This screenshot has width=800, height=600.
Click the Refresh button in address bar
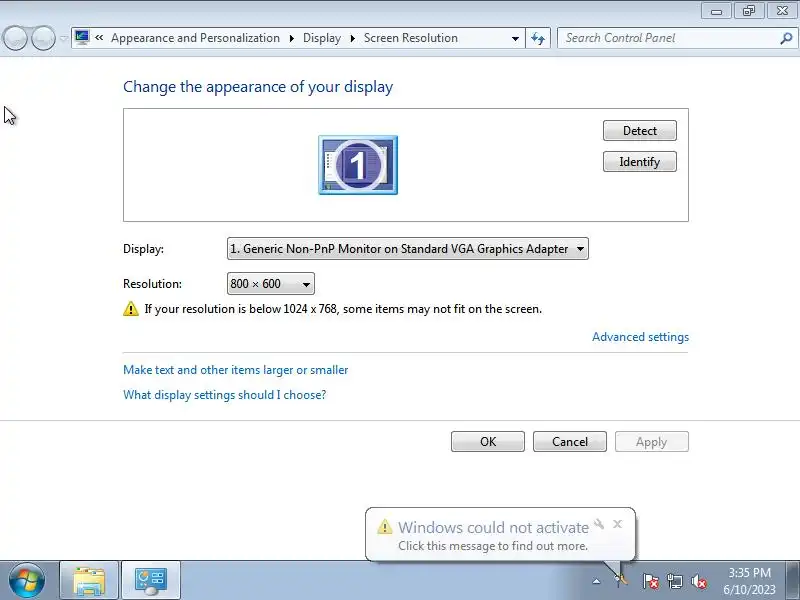pyautogui.click(x=538, y=38)
